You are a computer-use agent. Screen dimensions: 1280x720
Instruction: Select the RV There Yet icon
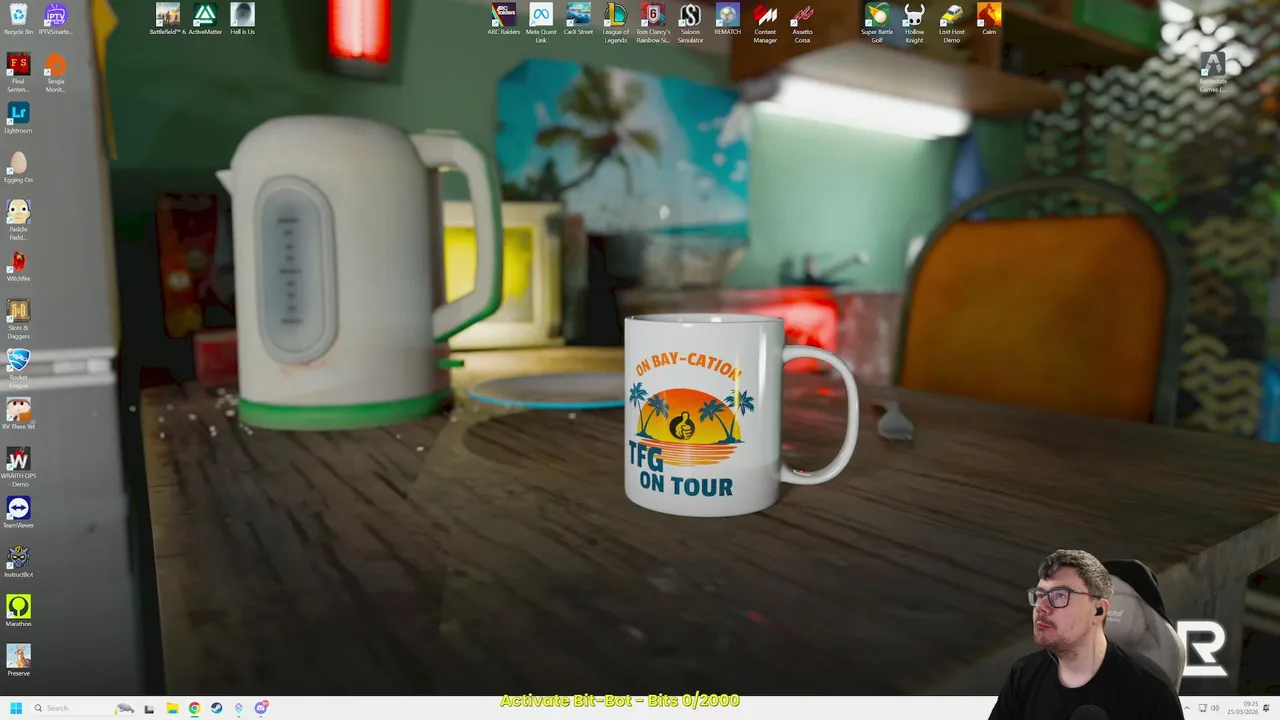tap(18, 414)
